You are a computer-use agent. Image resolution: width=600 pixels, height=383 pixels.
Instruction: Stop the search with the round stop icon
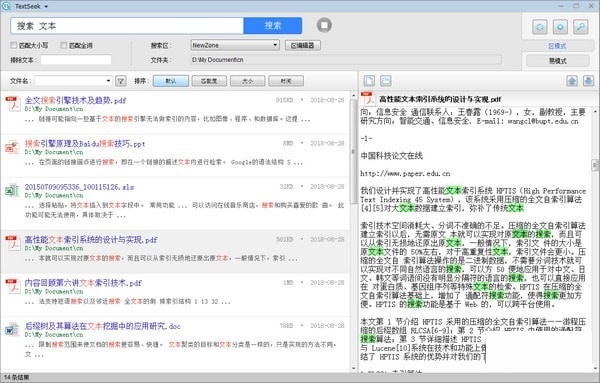(x=324, y=25)
